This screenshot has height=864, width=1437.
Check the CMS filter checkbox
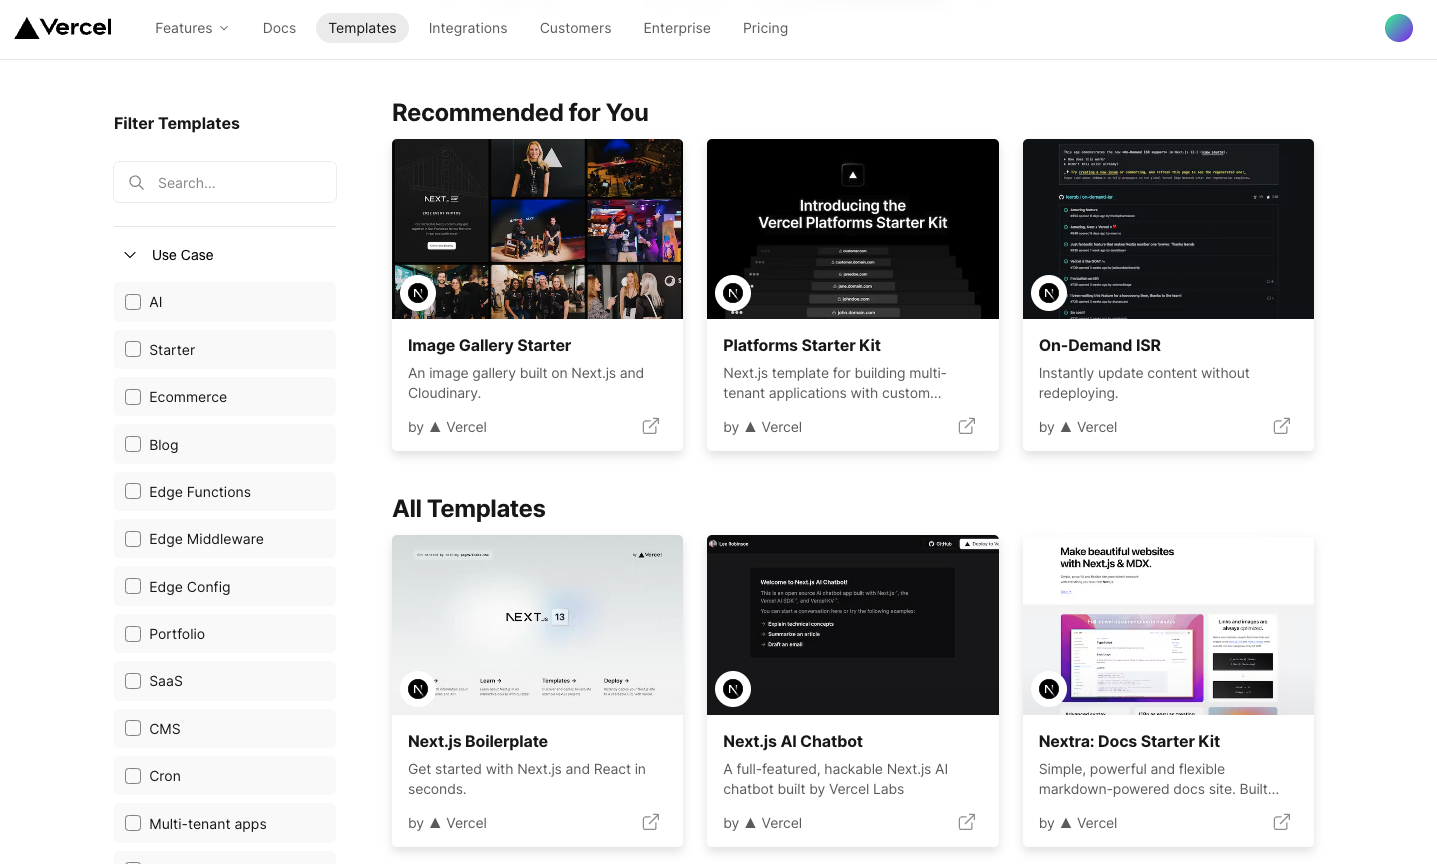click(x=133, y=728)
